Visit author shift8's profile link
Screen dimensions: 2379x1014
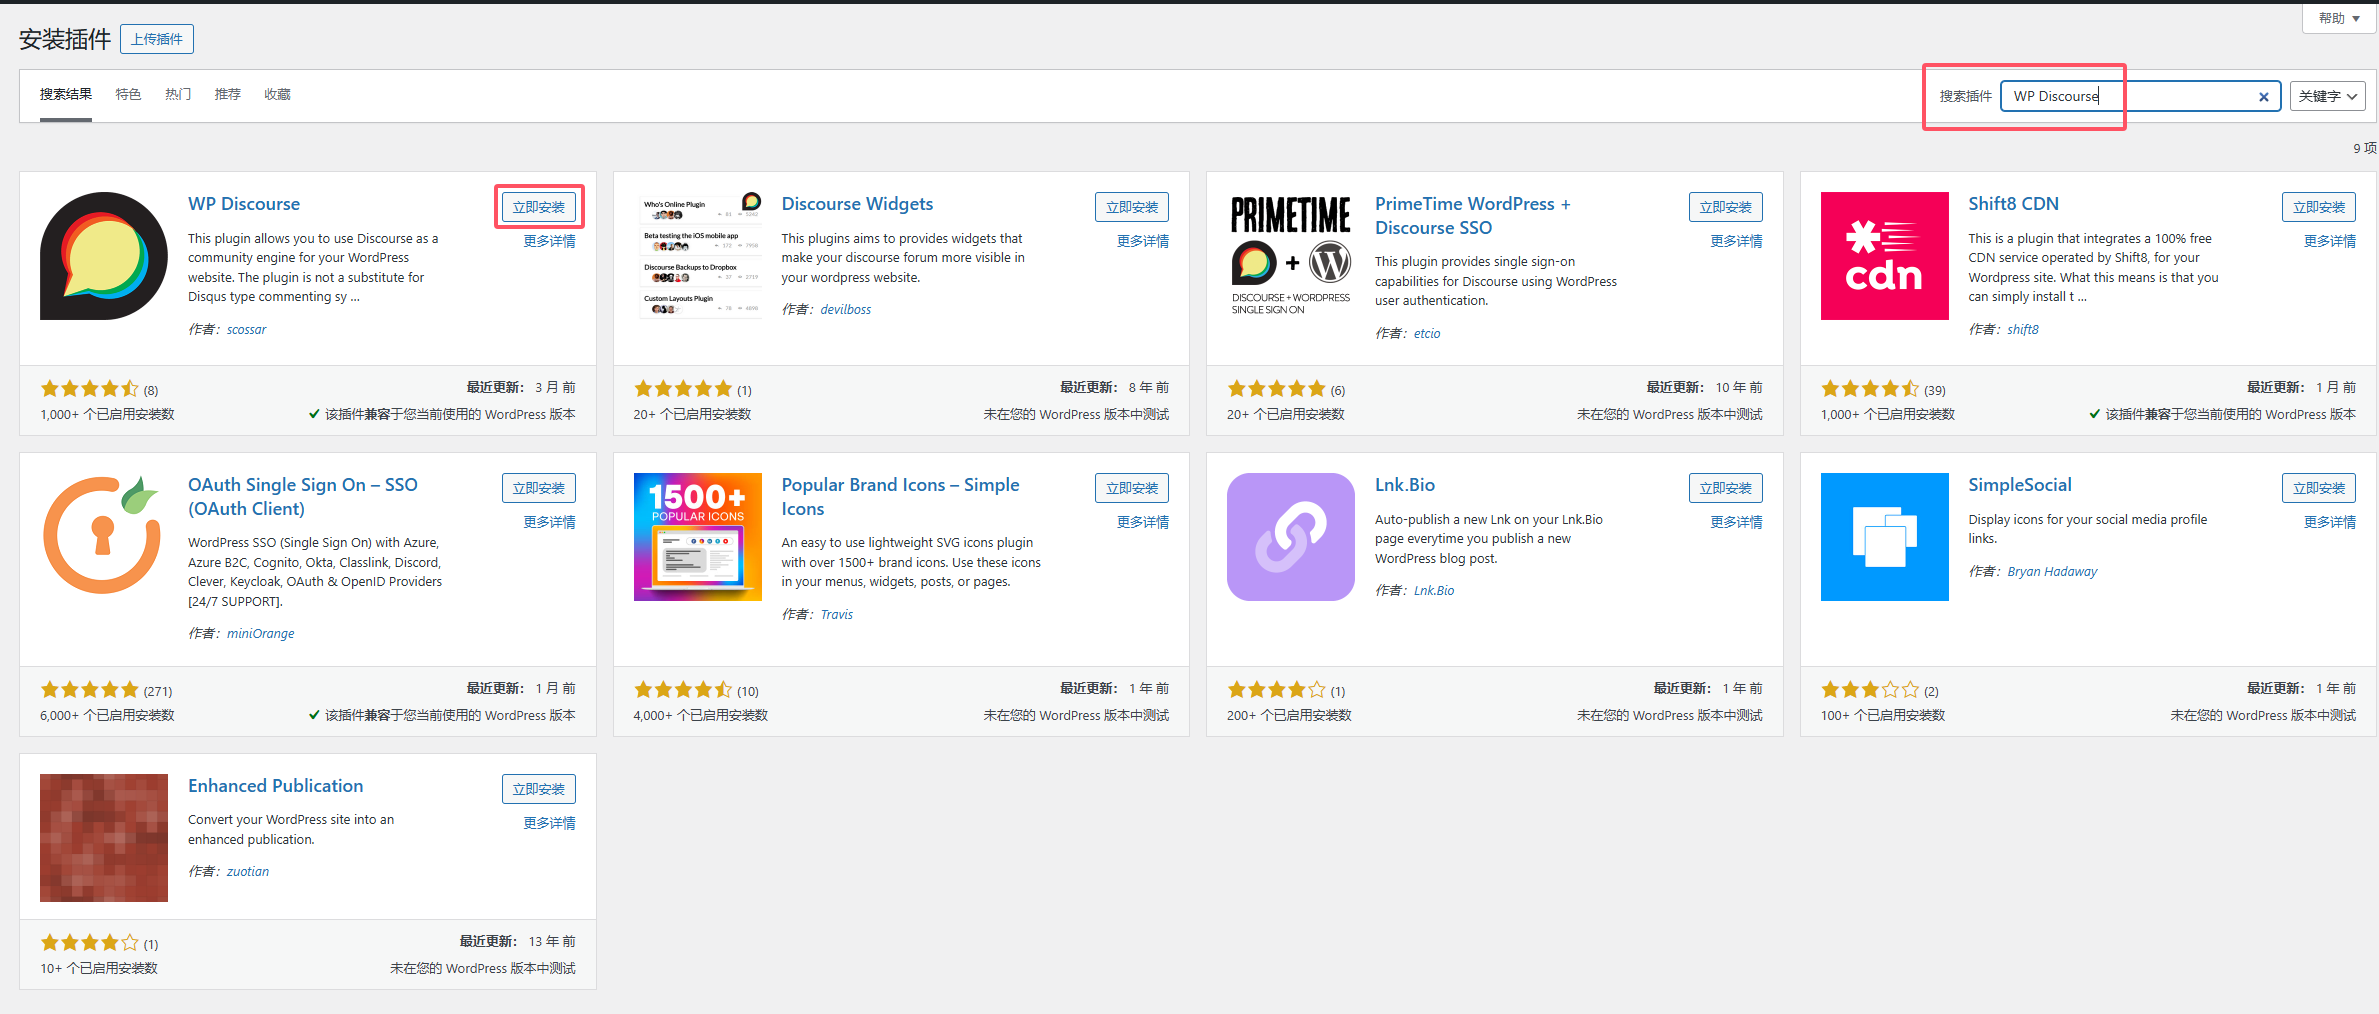[x=2023, y=330]
